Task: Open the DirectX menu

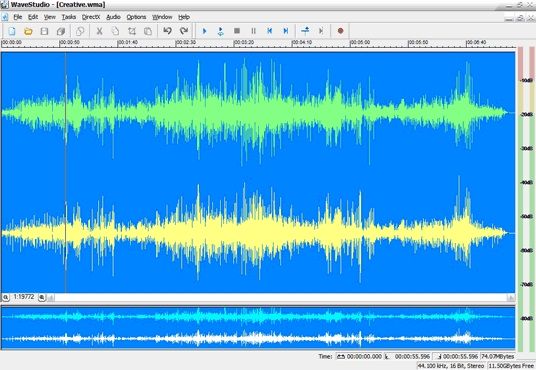Action: 91,17
